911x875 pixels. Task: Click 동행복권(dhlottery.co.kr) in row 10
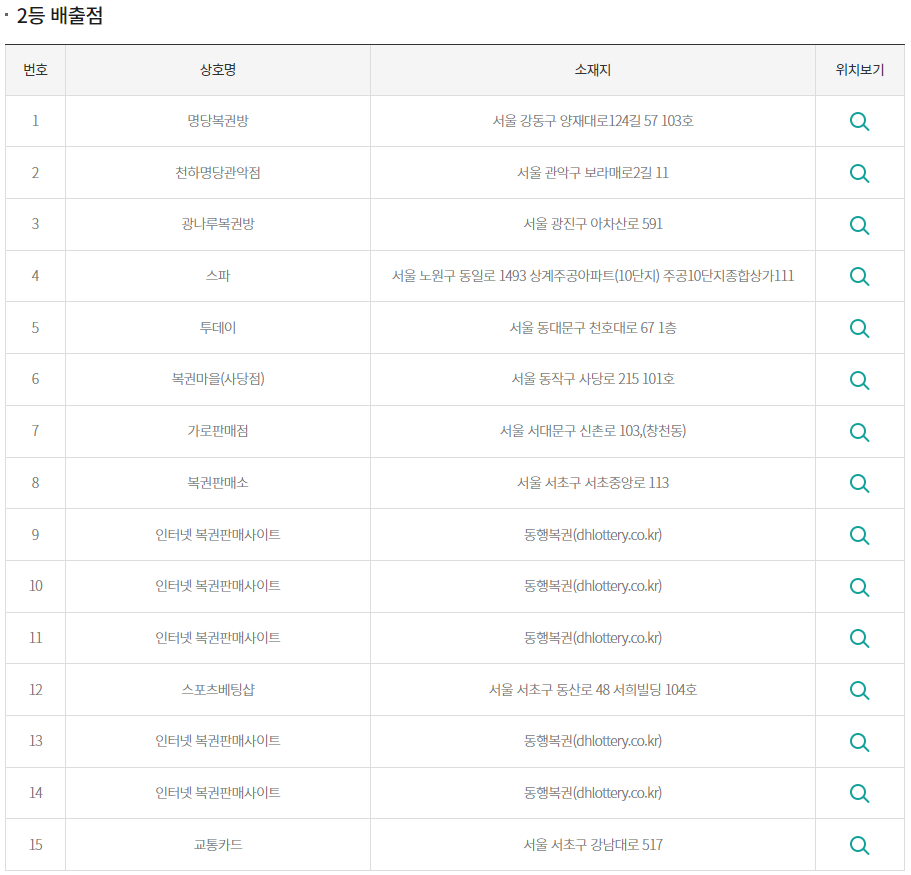click(x=593, y=586)
